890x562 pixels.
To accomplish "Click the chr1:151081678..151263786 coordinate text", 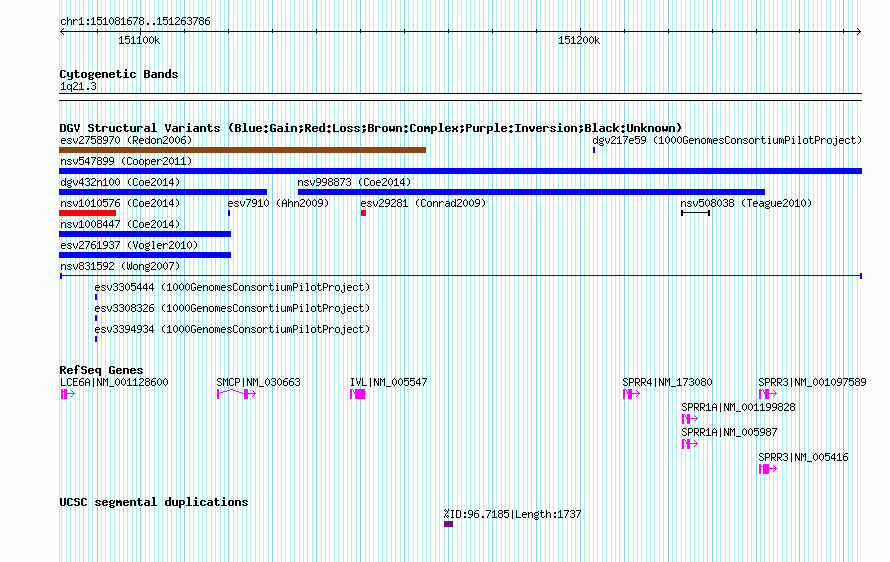I will click(x=135, y=22).
